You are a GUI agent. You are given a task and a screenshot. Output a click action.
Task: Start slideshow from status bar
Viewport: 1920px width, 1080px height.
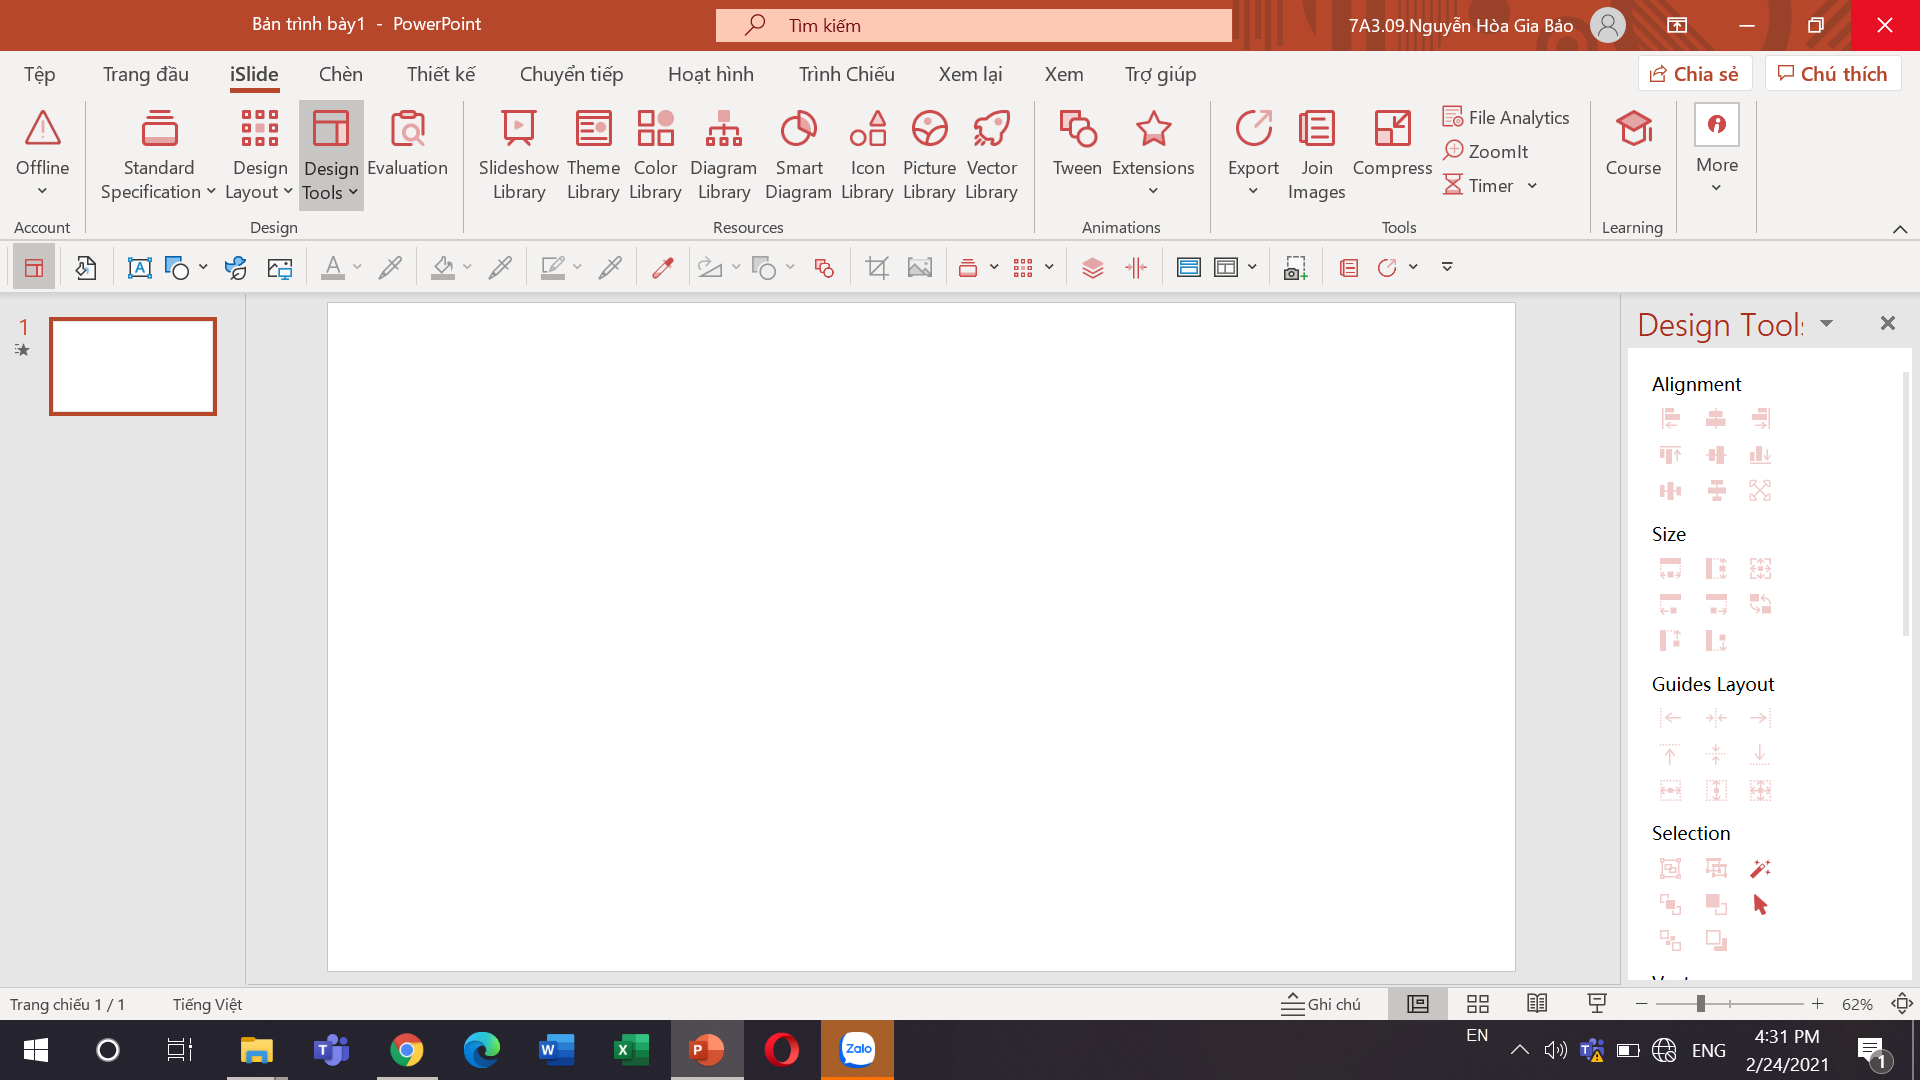click(x=1597, y=1004)
